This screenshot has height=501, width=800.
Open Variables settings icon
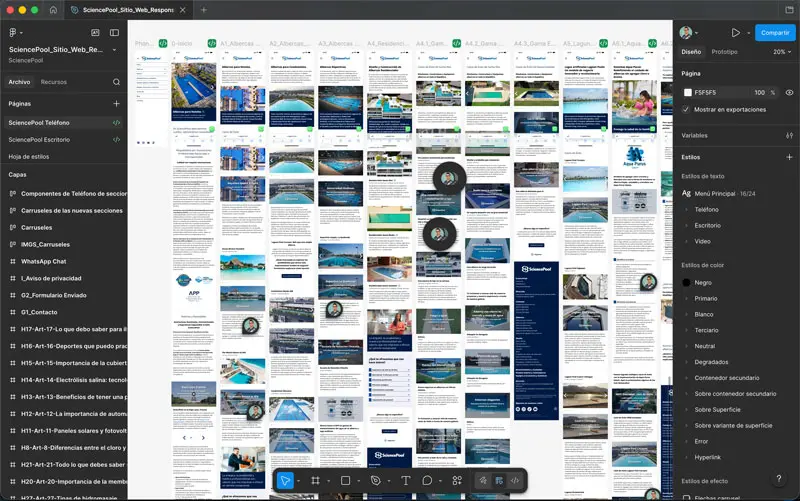pos(789,135)
